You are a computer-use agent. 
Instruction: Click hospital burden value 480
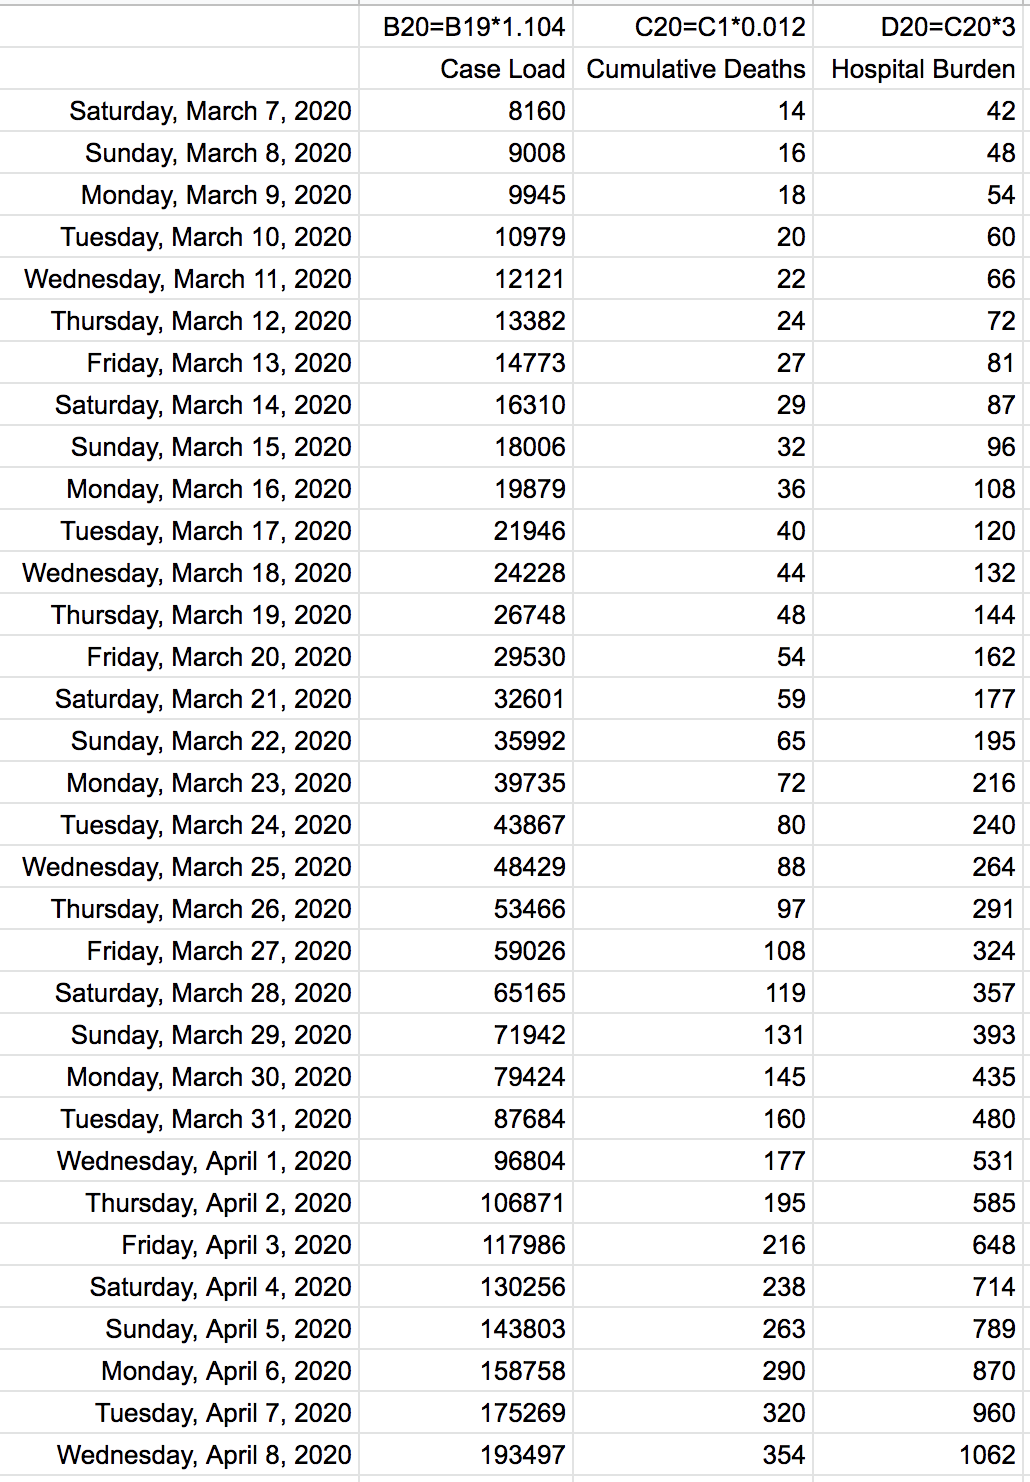click(921, 1119)
